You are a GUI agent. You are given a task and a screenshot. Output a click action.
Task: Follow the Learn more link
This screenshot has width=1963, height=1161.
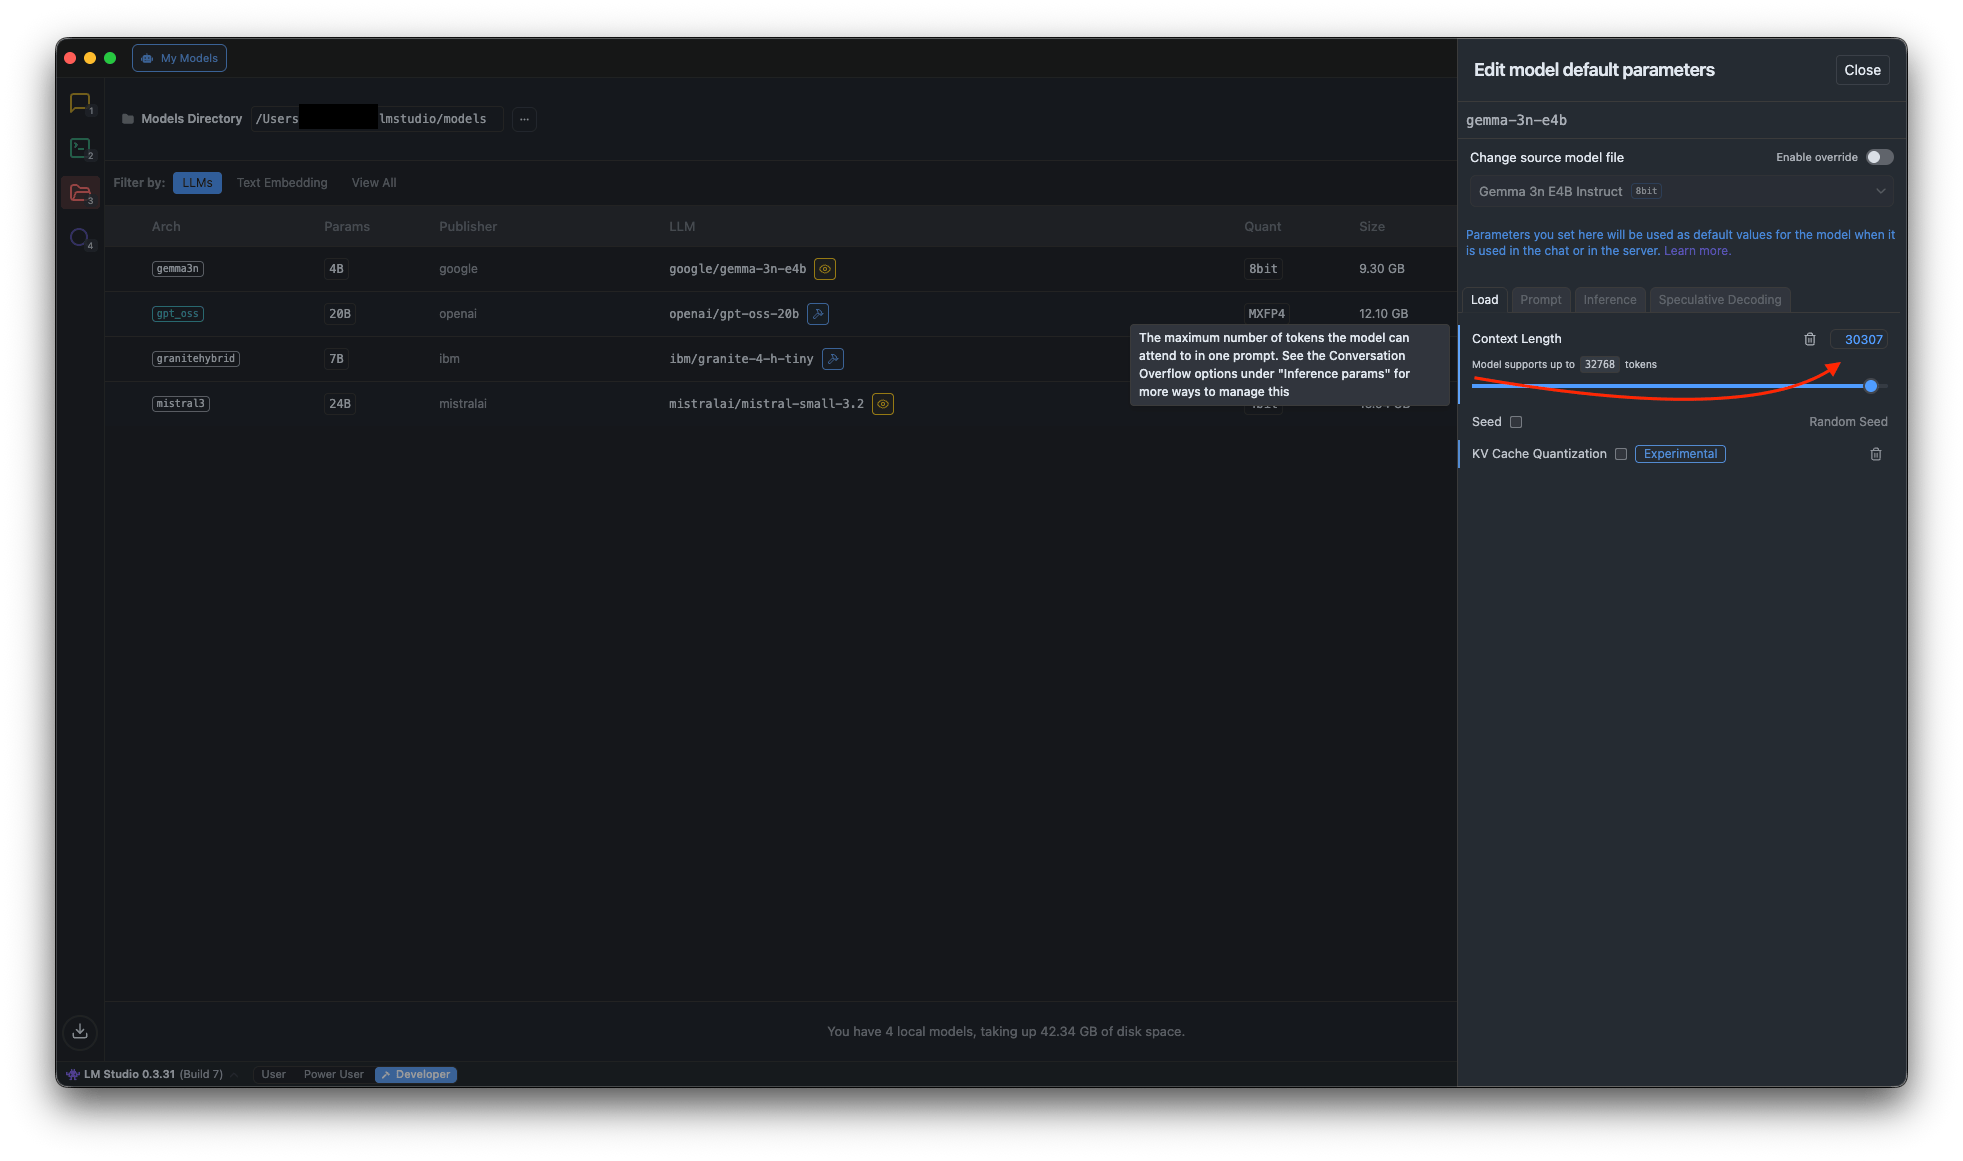click(x=1697, y=251)
